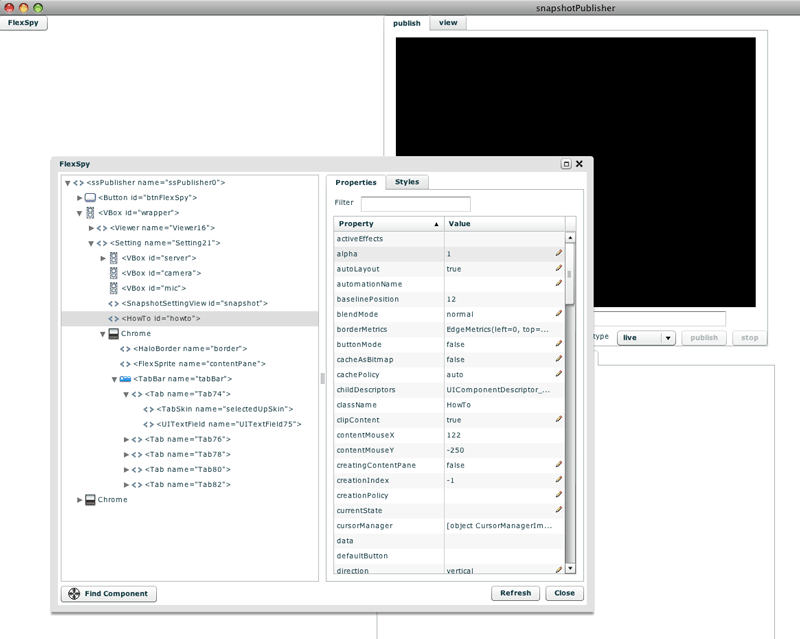The height and width of the screenshot is (639, 800).
Task: Click the VBox icon beside wrapper node
Action: [90, 212]
